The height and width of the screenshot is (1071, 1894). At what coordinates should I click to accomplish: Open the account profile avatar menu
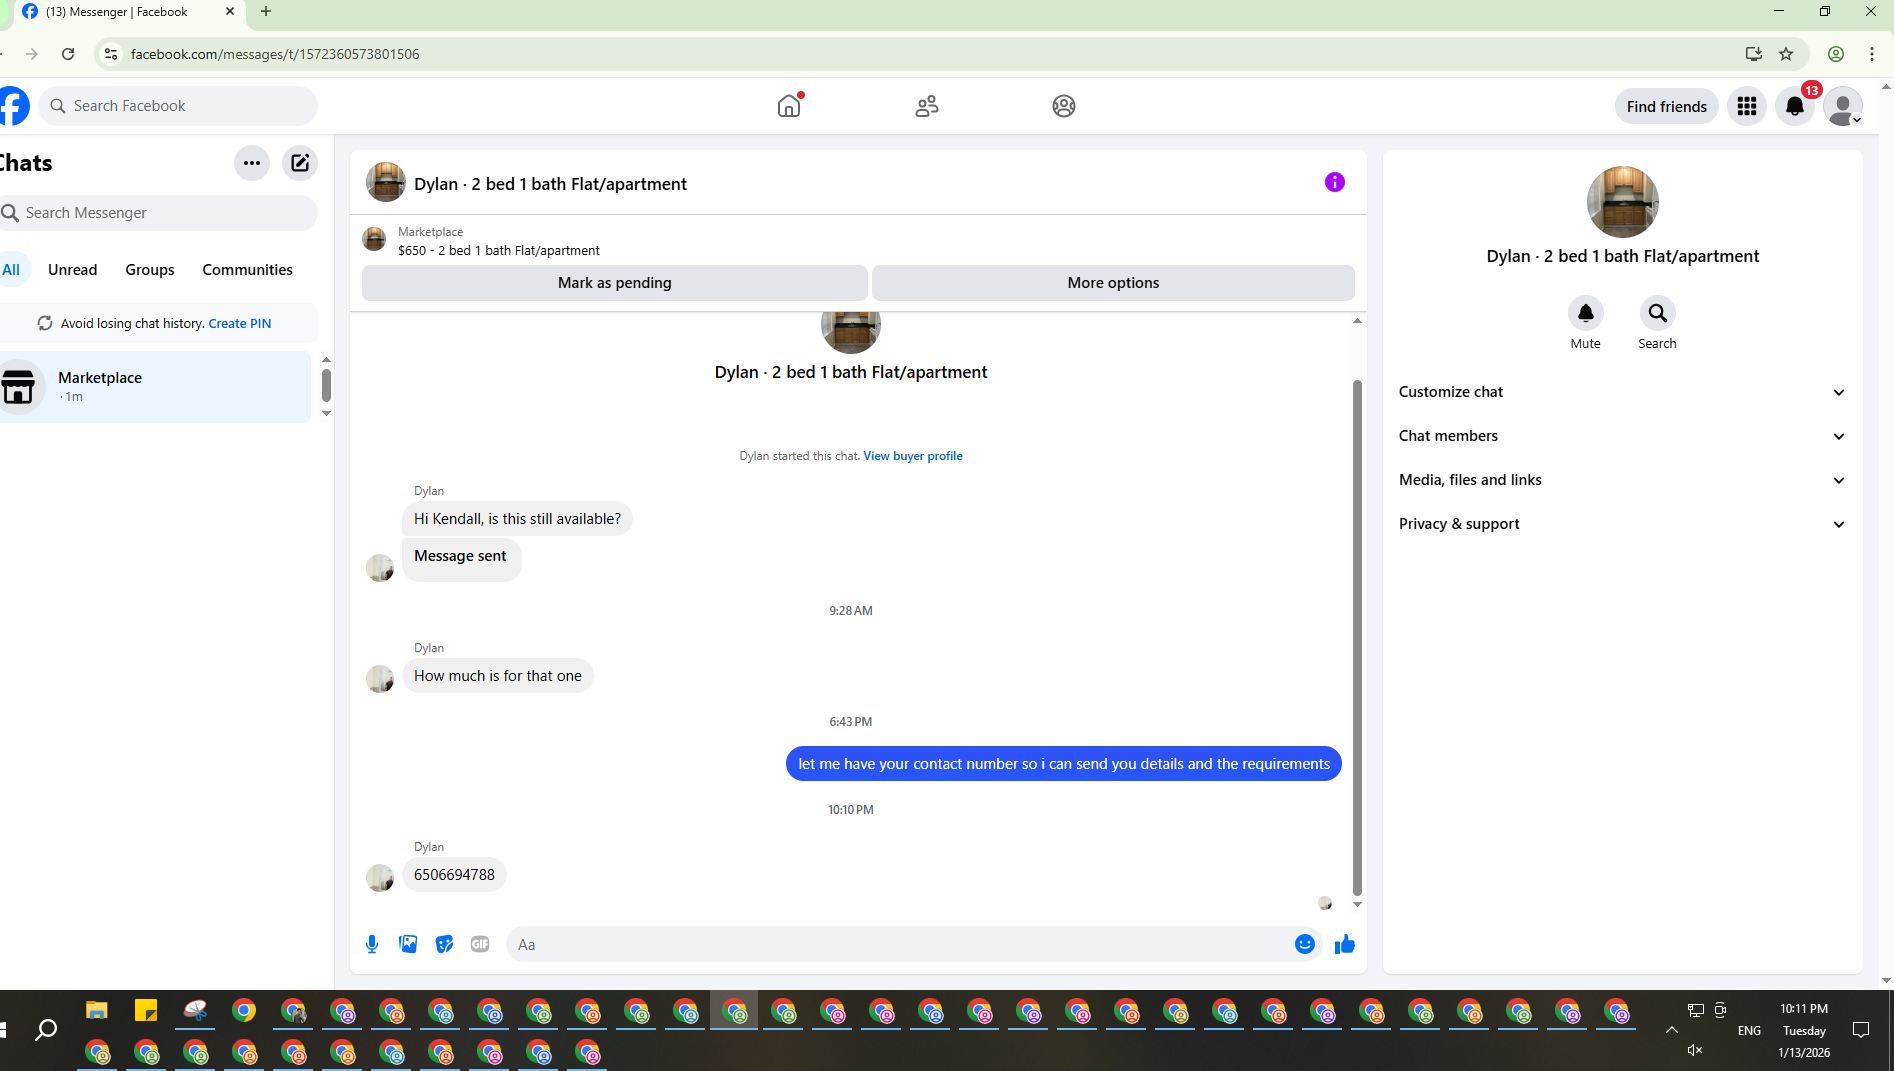tap(1842, 106)
